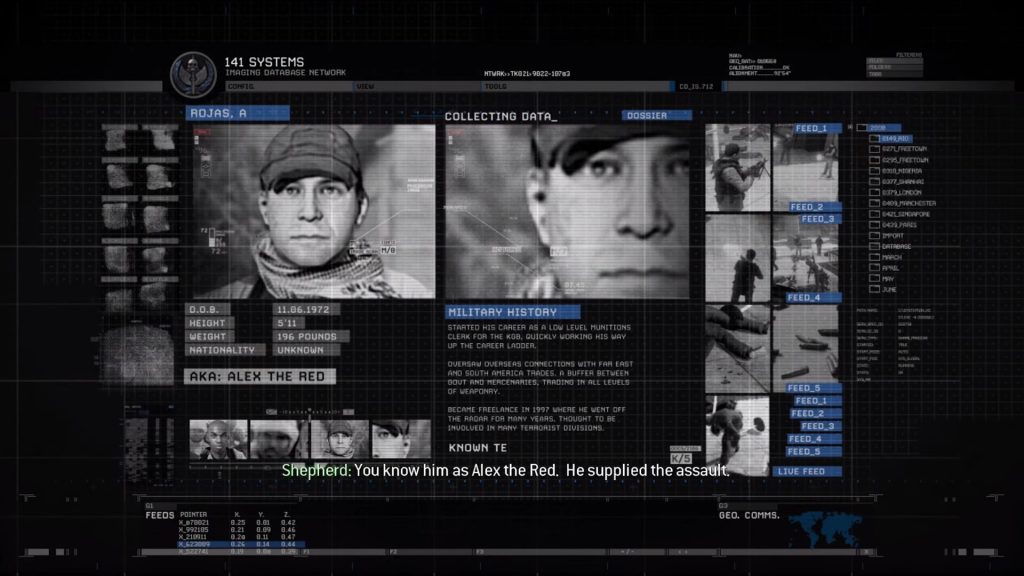Click the AKA: ALEX THE RED label

(260, 377)
